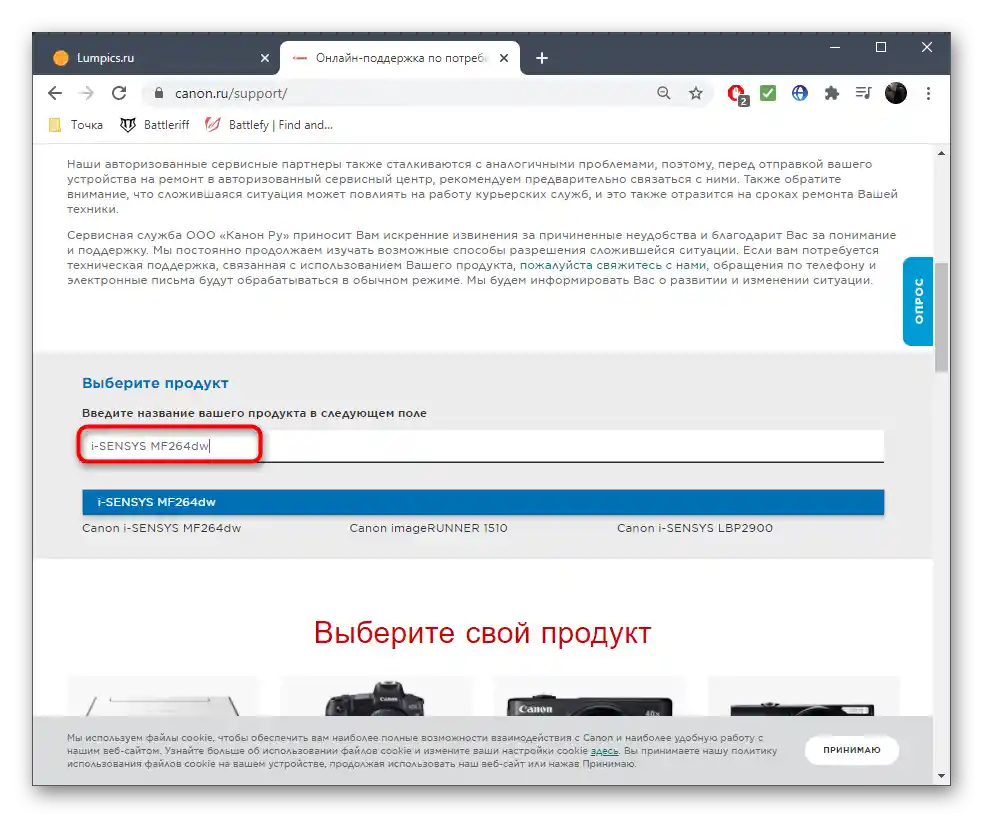
Task: Close the Canon online support tab
Action: tap(504, 58)
